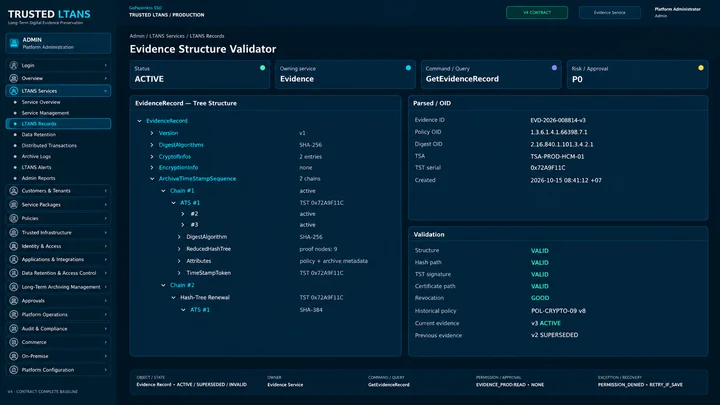Screen dimensions: 720x405
Task: Expand the Version tree node
Action: pos(152,133)
